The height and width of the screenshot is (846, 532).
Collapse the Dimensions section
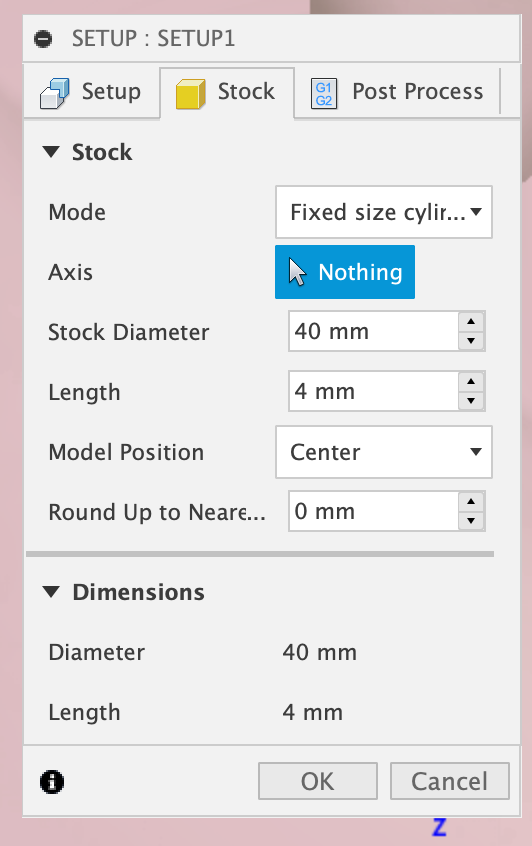point(52,592)
